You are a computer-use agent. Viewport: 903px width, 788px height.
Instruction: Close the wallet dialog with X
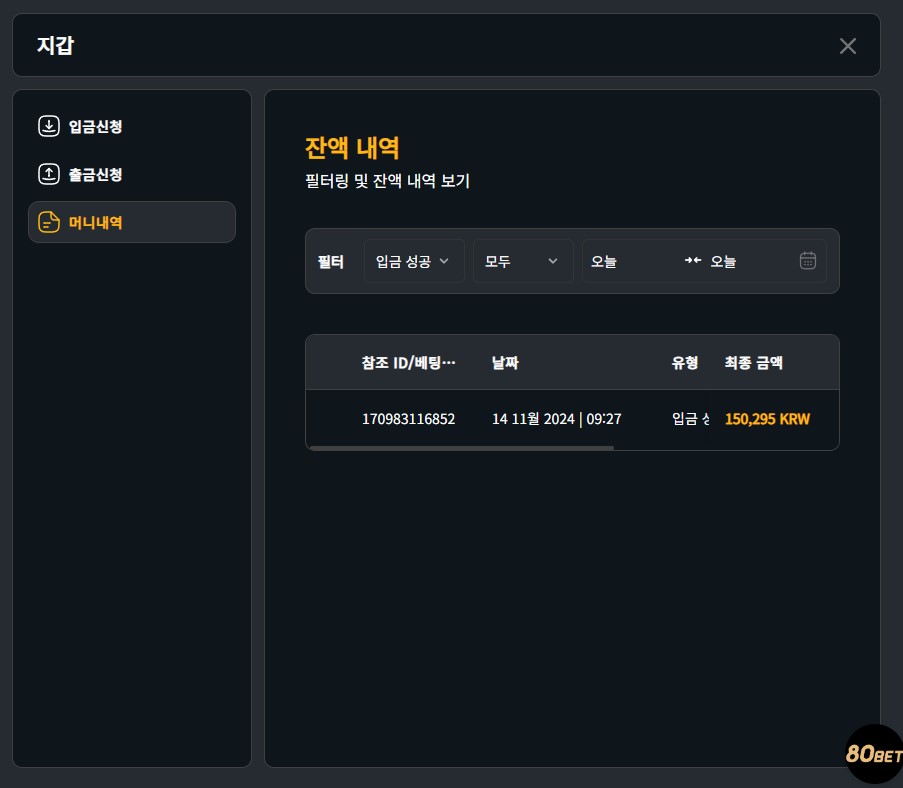[847, 46]
